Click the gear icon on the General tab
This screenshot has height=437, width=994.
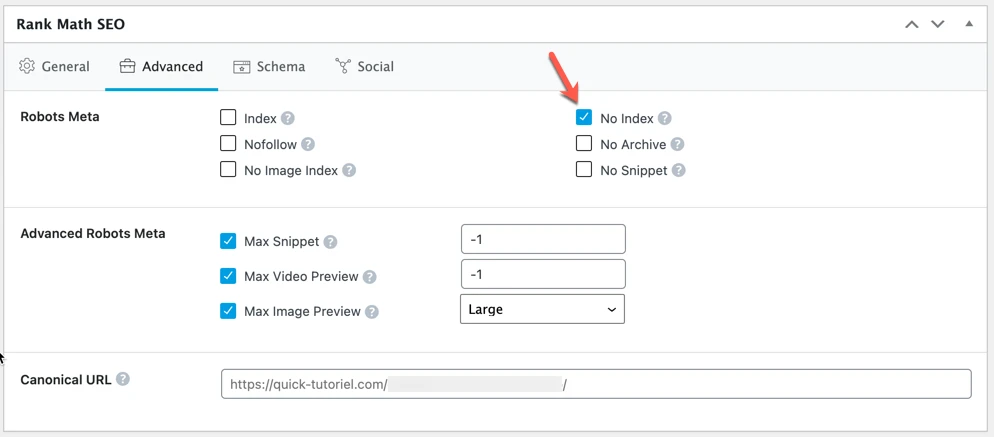[x=27, y=67]
